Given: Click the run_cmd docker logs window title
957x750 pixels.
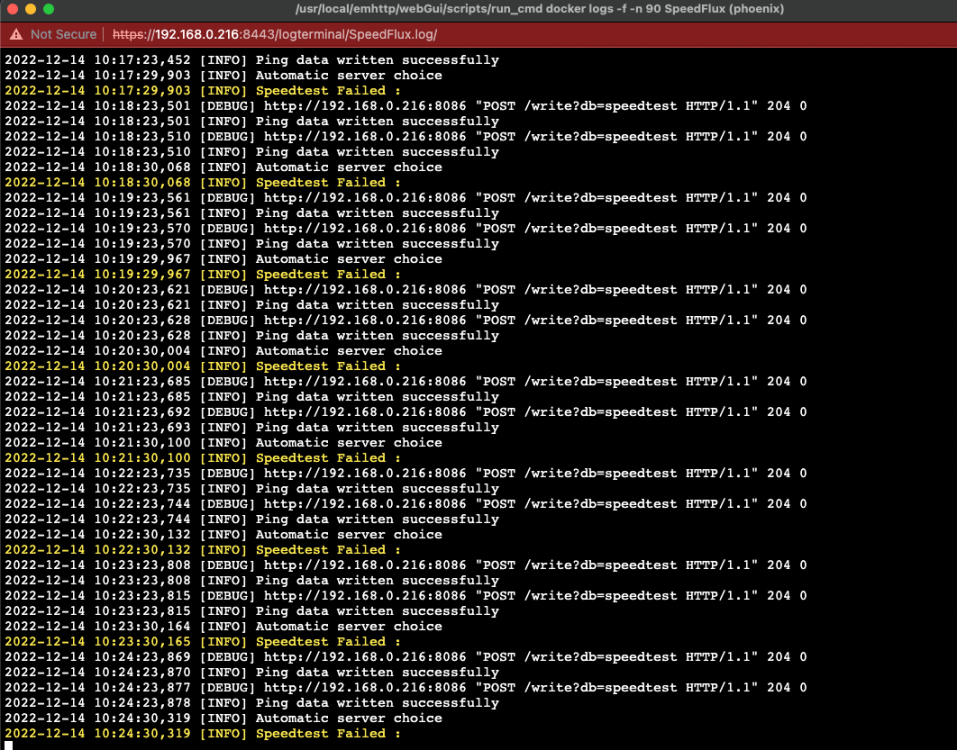Looking at the screenshot, I should click(x=540, y=9).
